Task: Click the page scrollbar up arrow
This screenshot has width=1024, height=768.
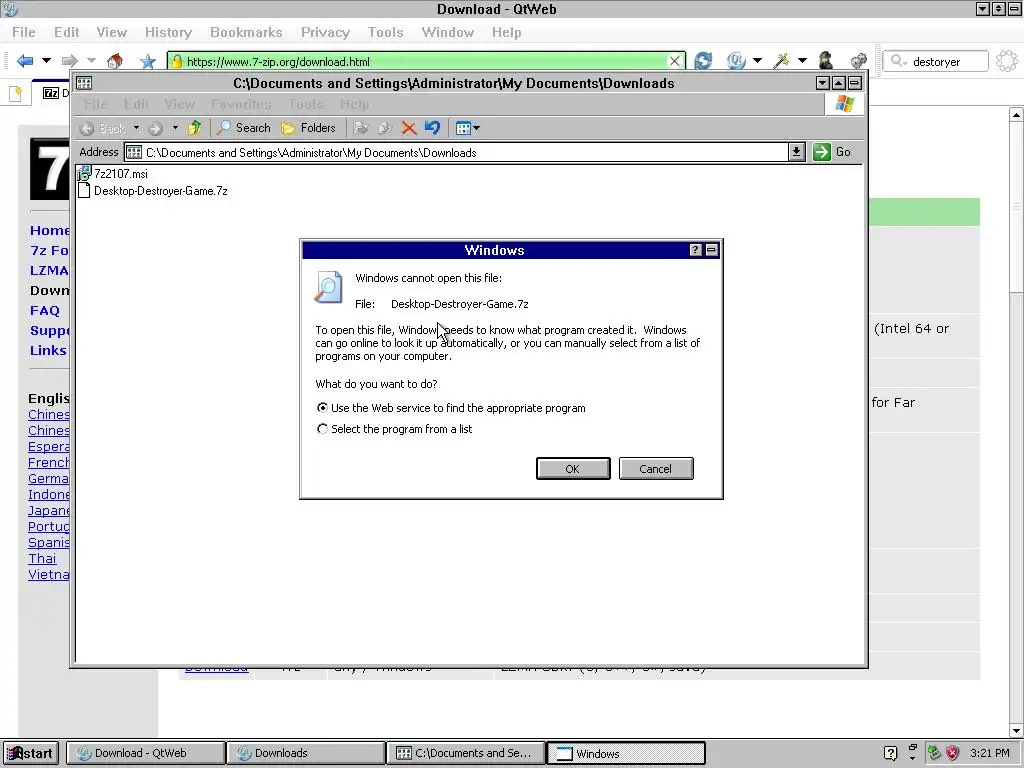Action: coord(1016,114)
